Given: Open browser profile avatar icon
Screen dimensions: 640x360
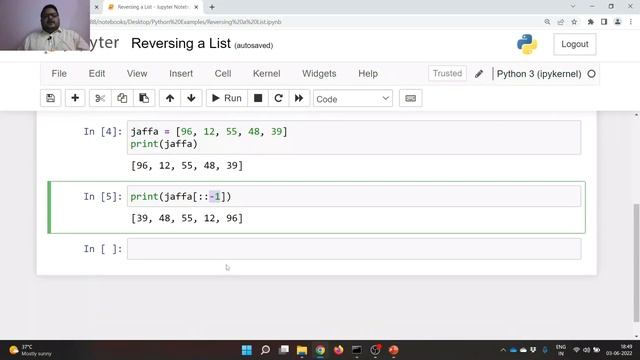Looking at the screenshot, I should coord(618,22).
